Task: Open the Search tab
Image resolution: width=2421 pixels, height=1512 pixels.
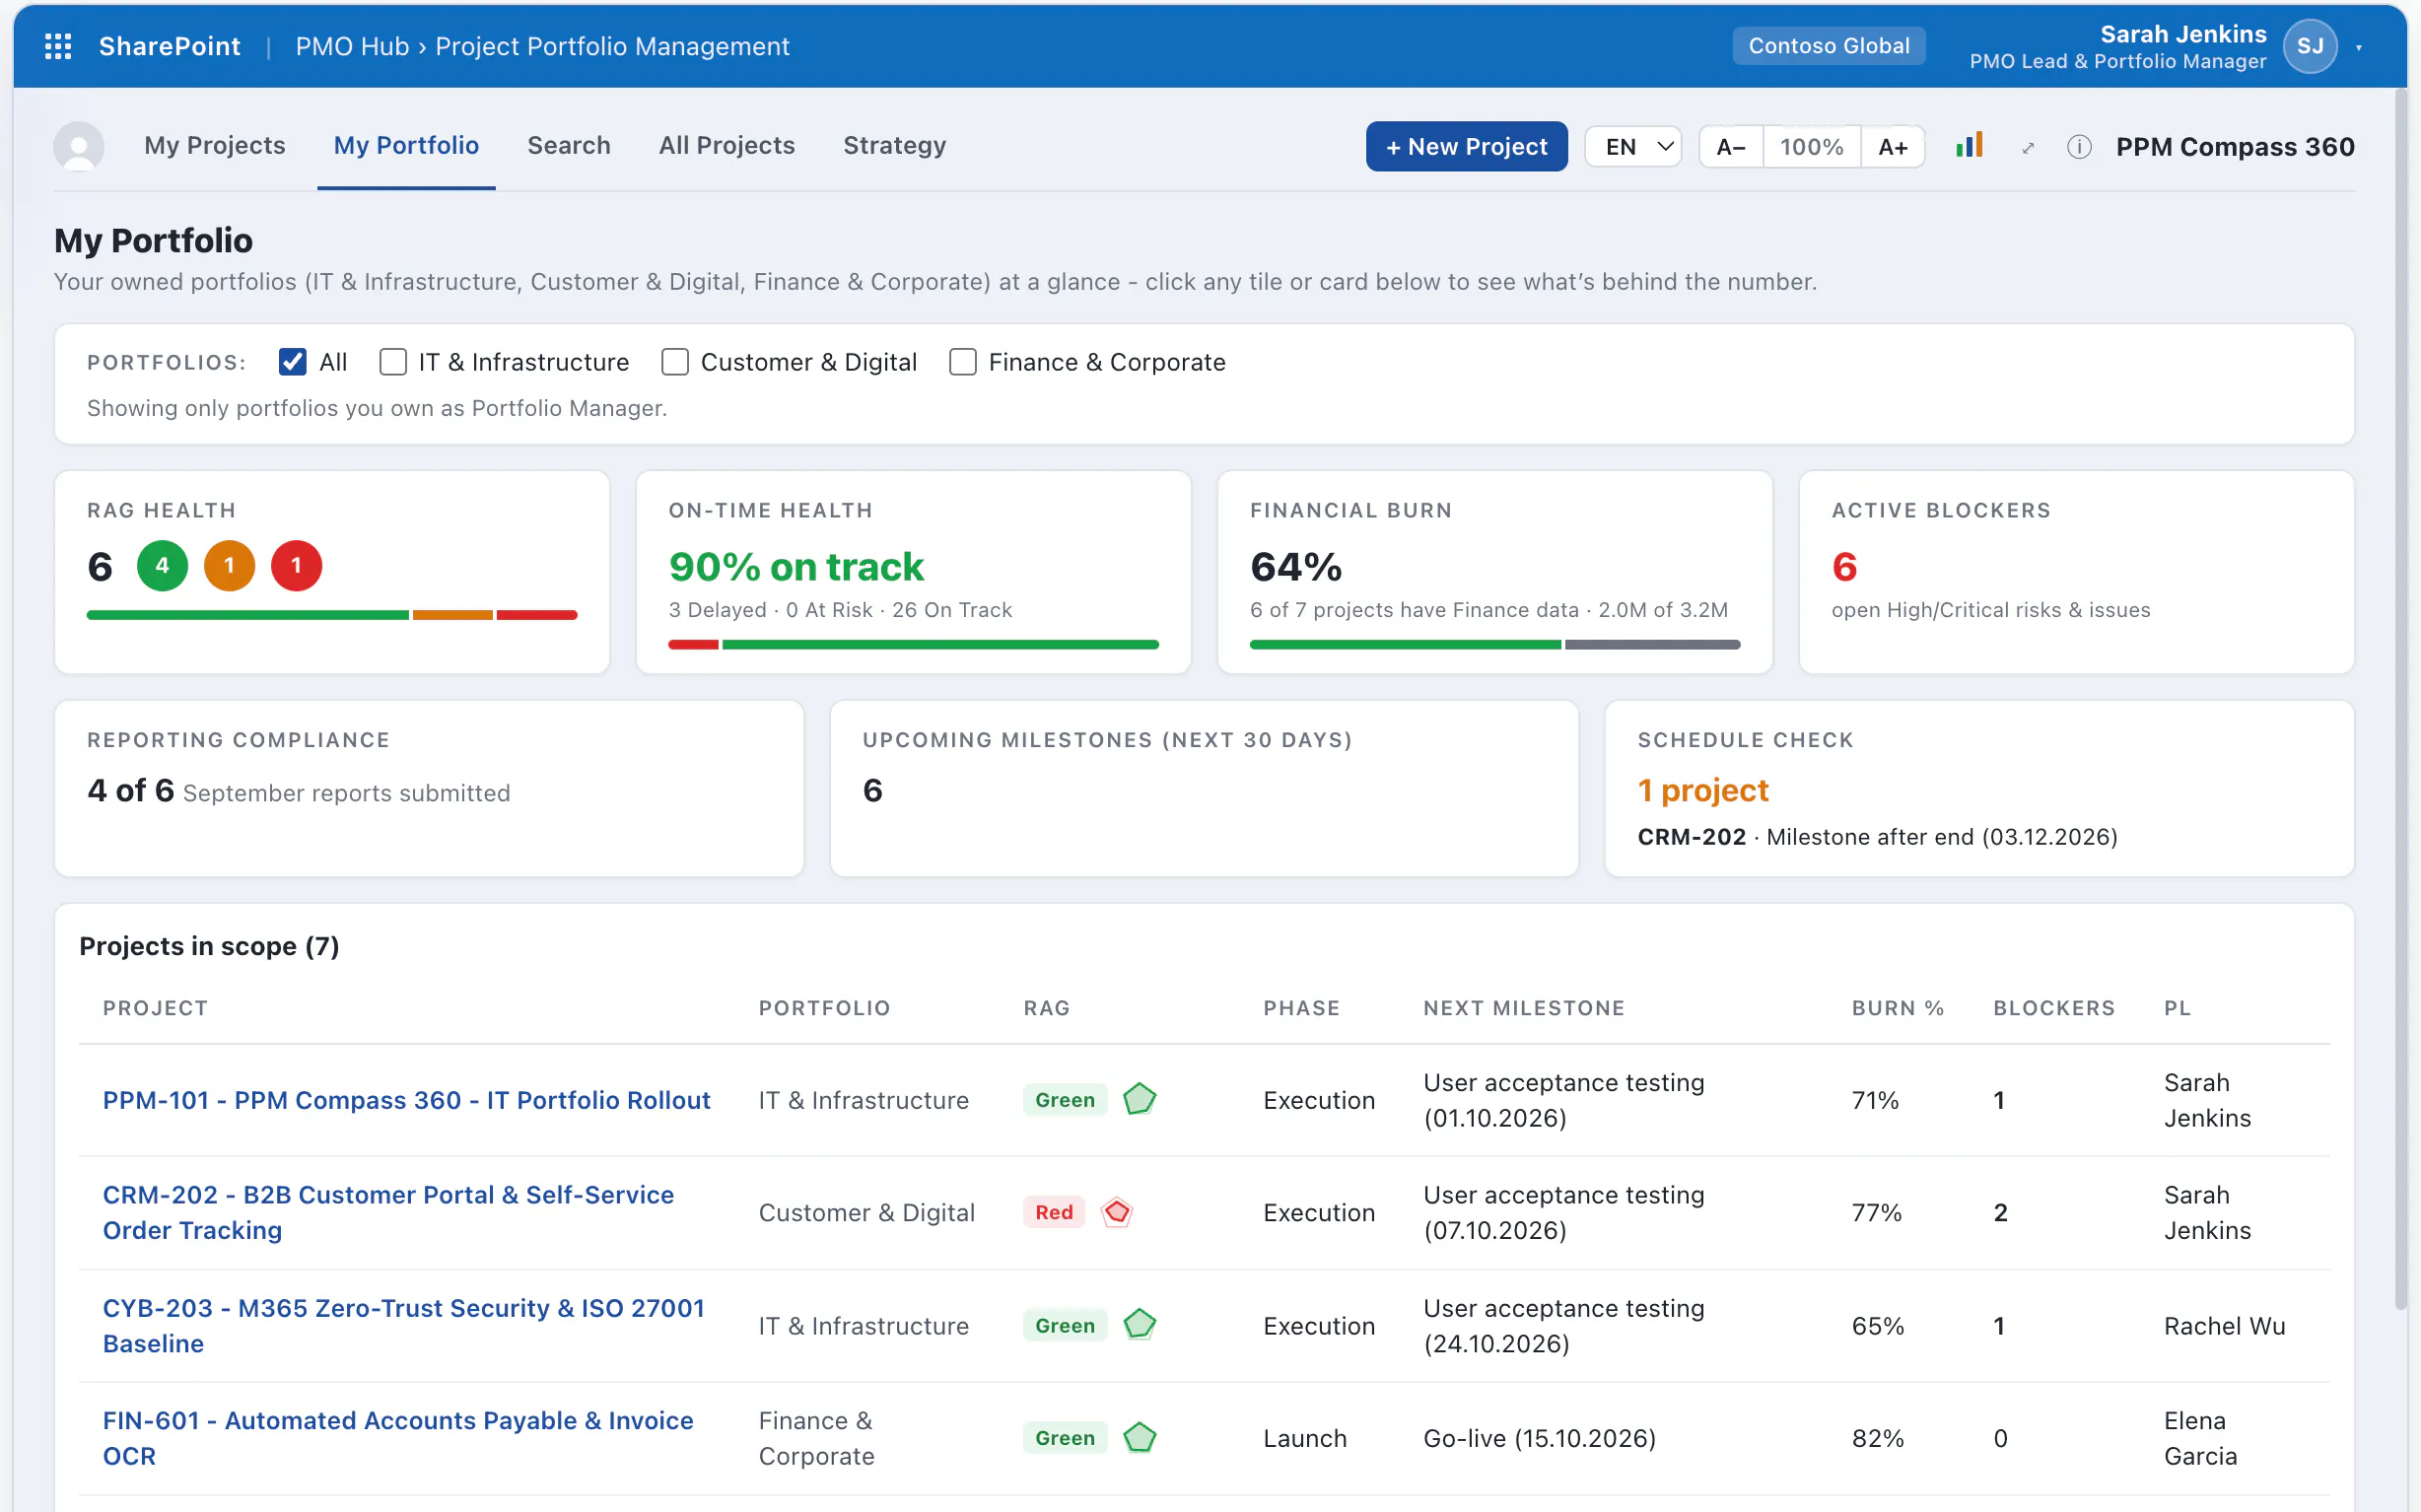Action: (x=569, y=146)
